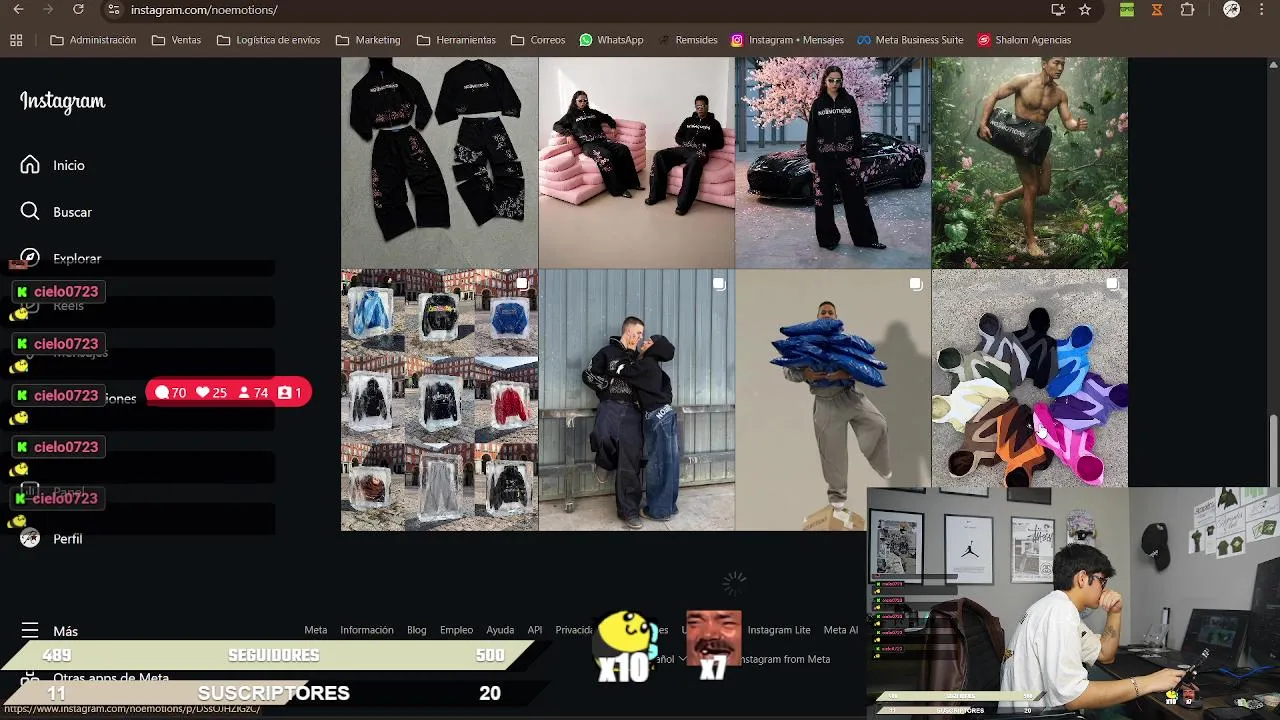Open the couple hugging by wall post
The image size is (1280, 720).
636,400
